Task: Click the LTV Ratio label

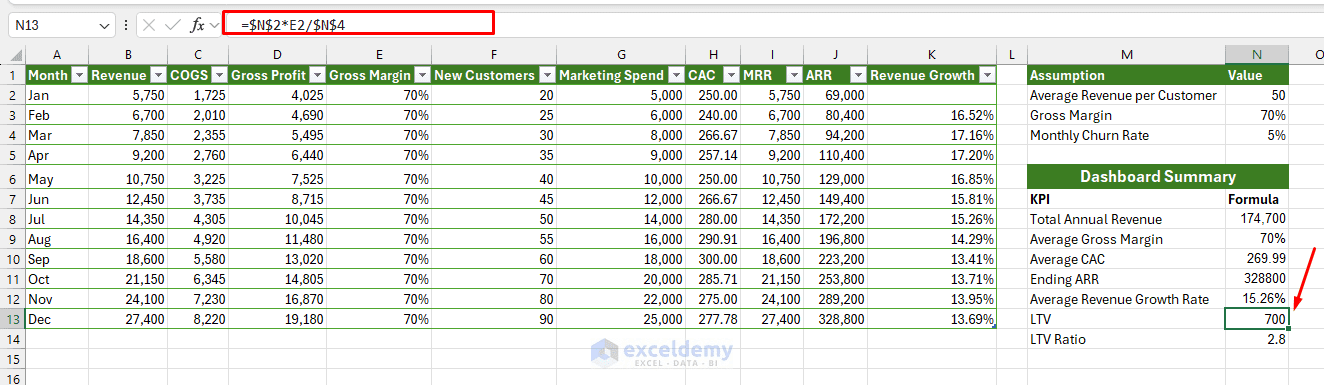Action: coord(1057,339)
